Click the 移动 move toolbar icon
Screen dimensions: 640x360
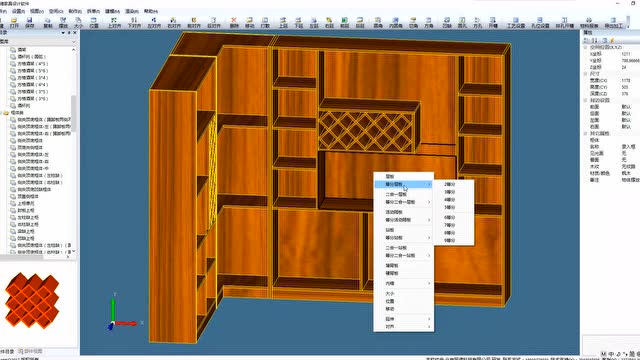(x=249, y=22)
